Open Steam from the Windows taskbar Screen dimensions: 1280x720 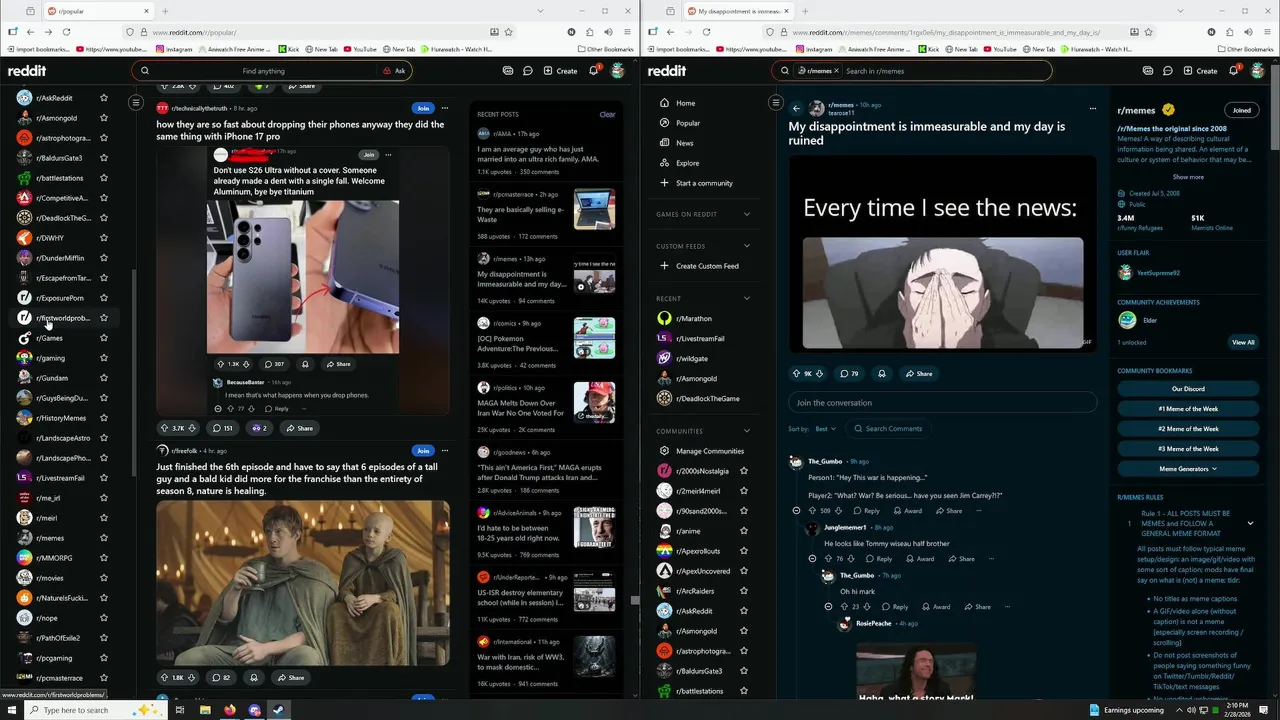[279, 710]
